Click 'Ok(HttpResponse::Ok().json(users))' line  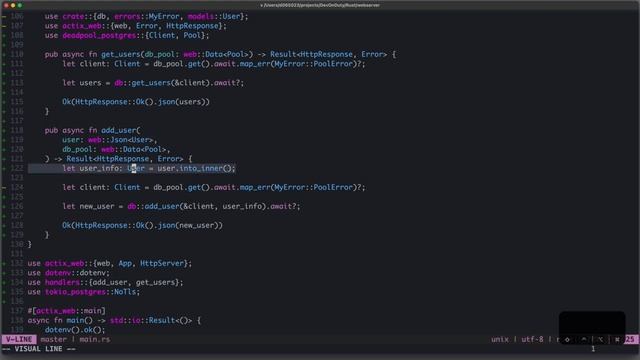coord(136,102)
